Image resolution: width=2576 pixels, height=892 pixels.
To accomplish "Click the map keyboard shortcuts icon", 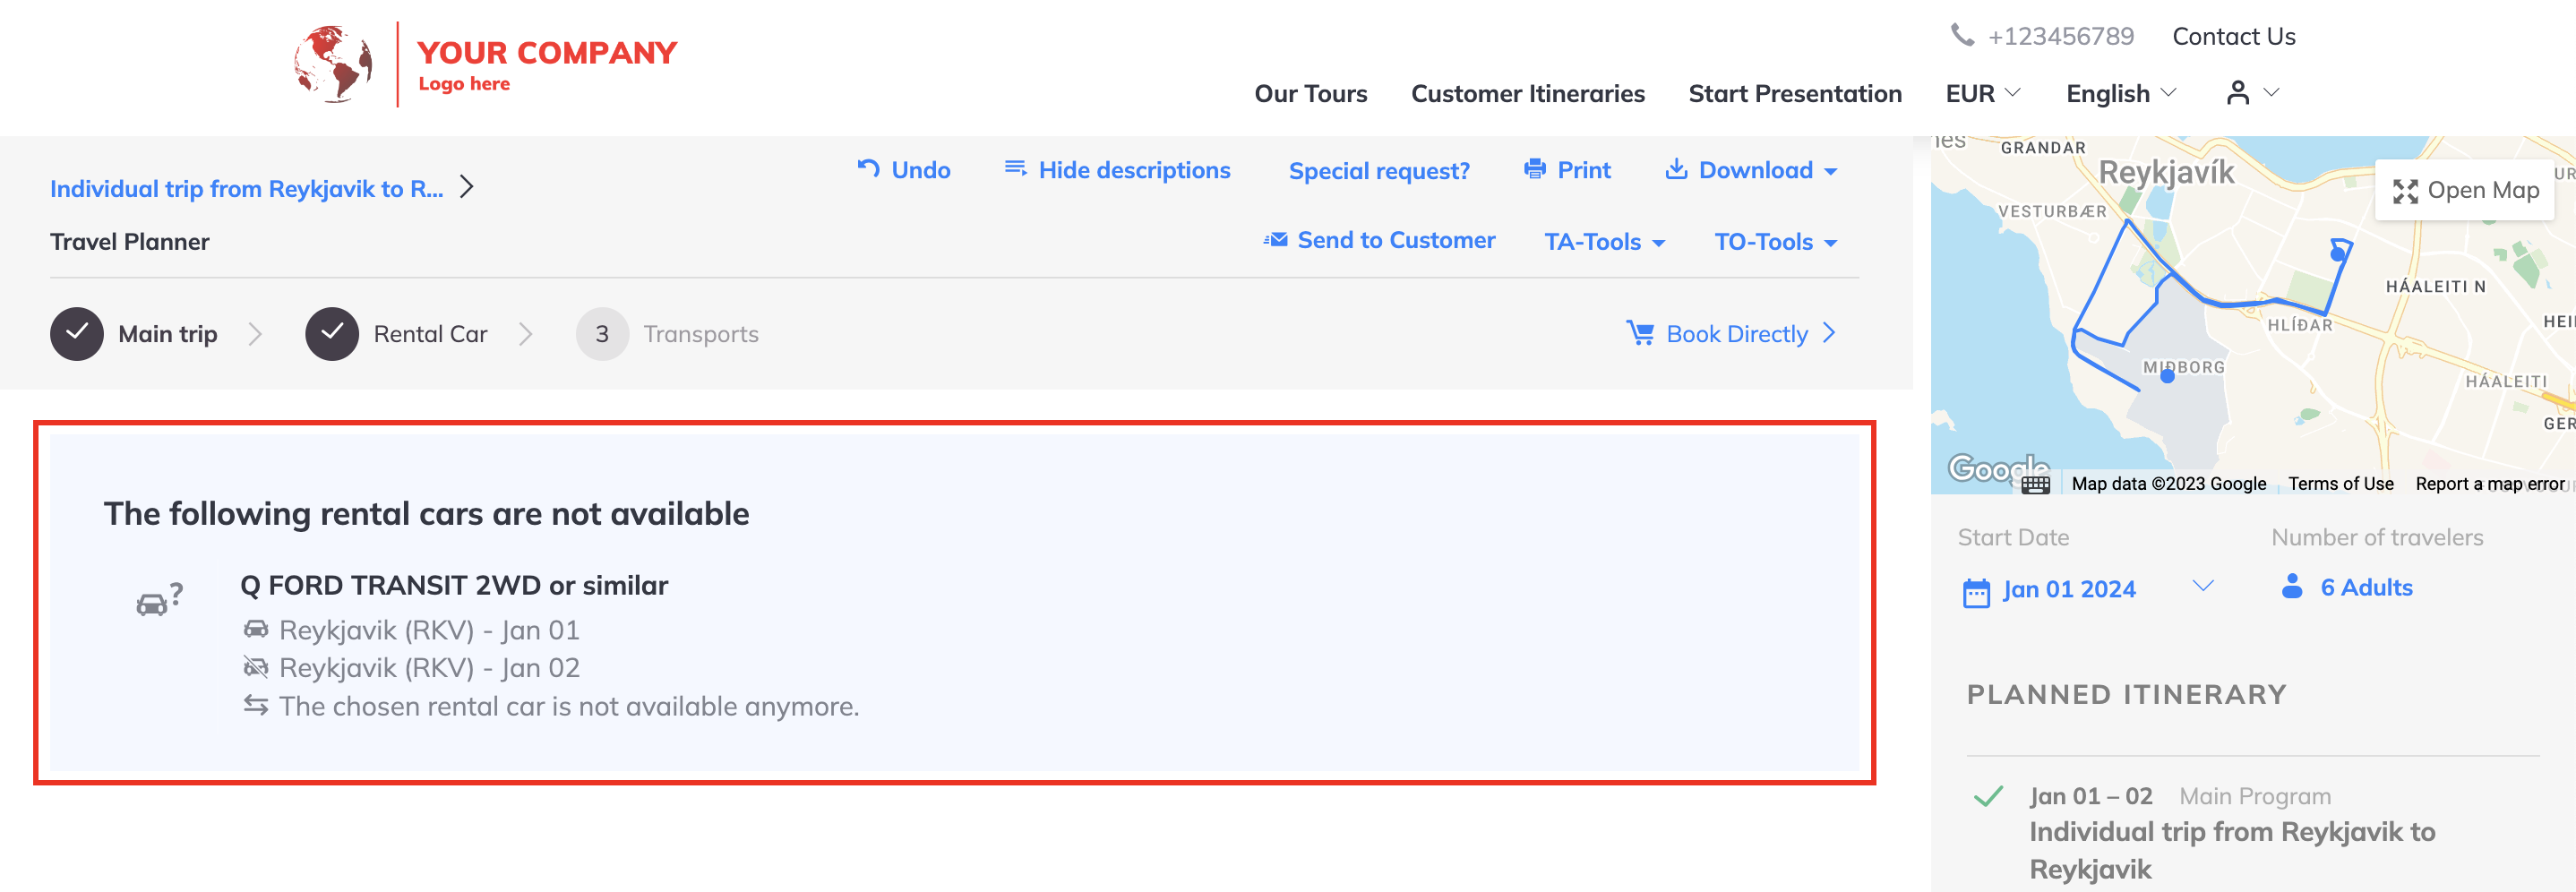I will (2036, 484).
